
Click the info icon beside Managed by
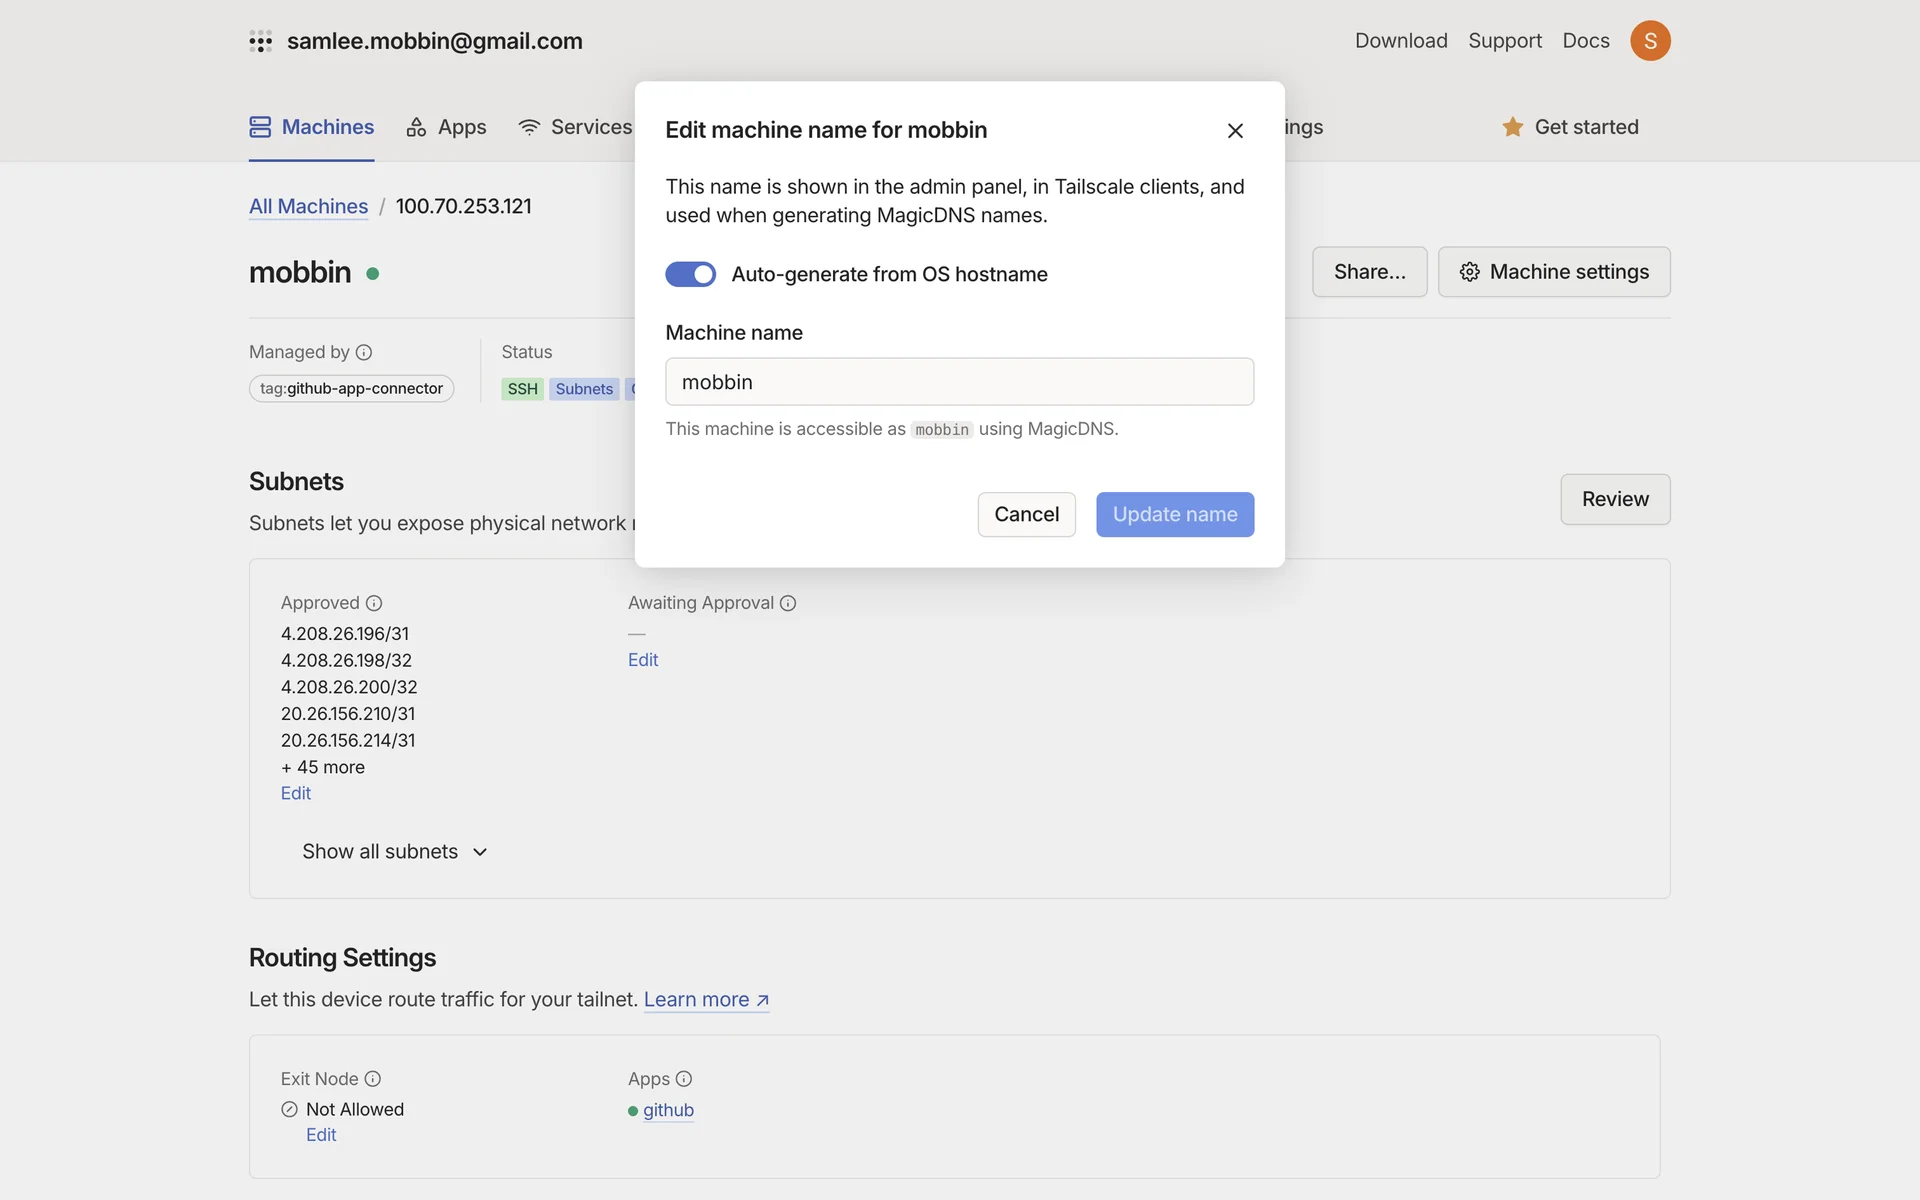tap(364, 352)
